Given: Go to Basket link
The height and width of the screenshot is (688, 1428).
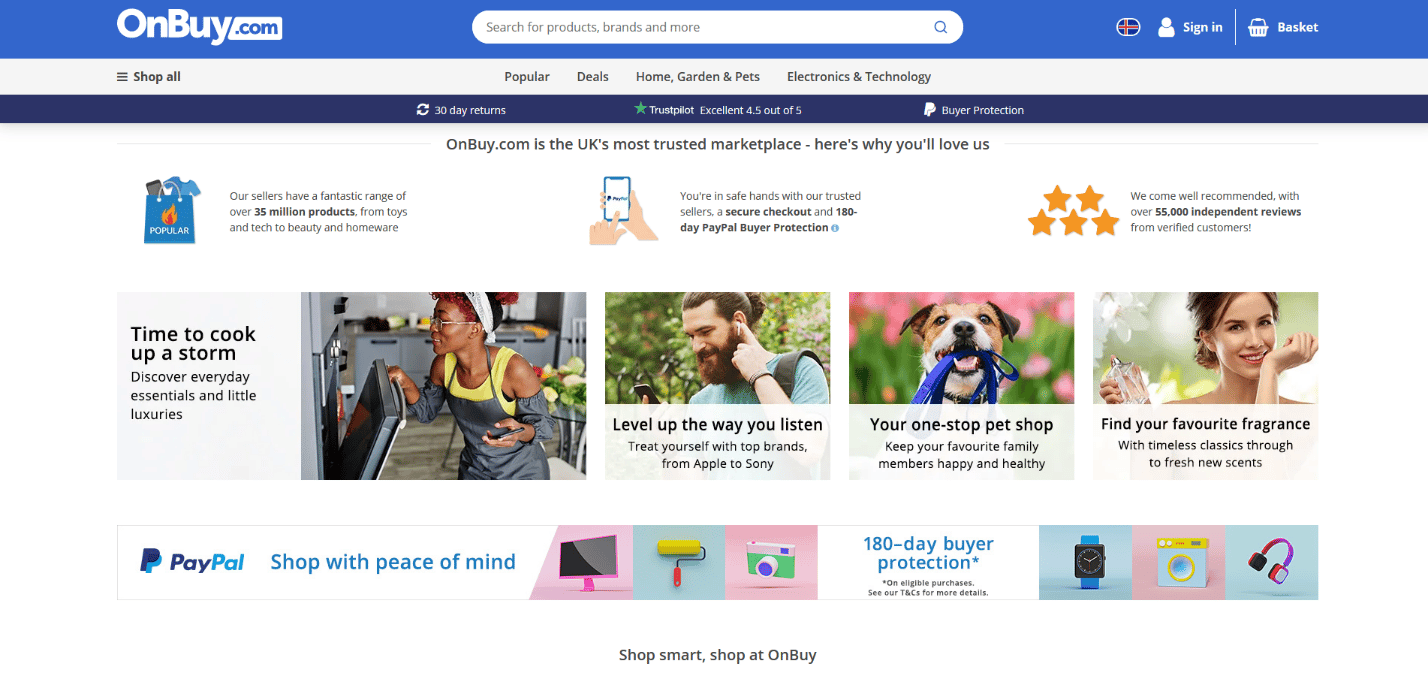Looking at the screenshot, I should point(1298,27).
